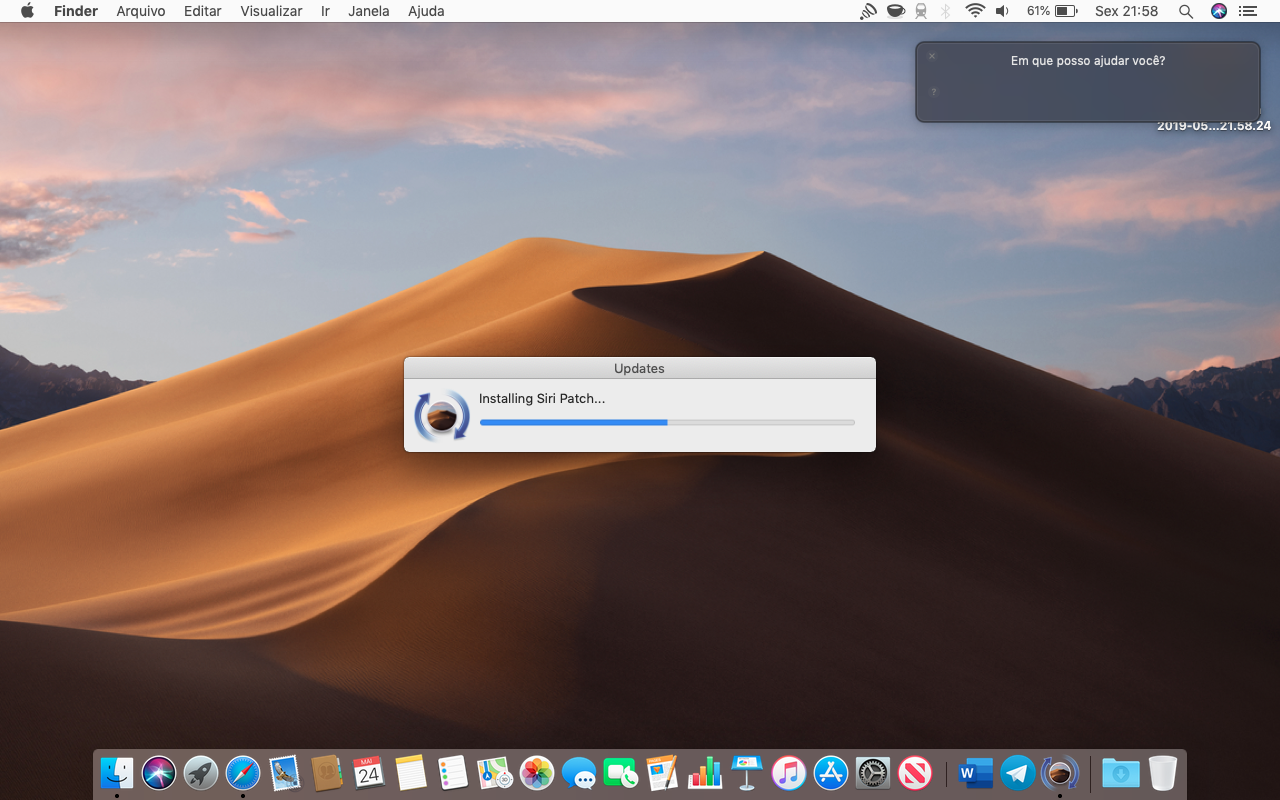This screenshot has width=1280, height=800.
Task: Open the Visualizar menu
Action: [271, 11]
